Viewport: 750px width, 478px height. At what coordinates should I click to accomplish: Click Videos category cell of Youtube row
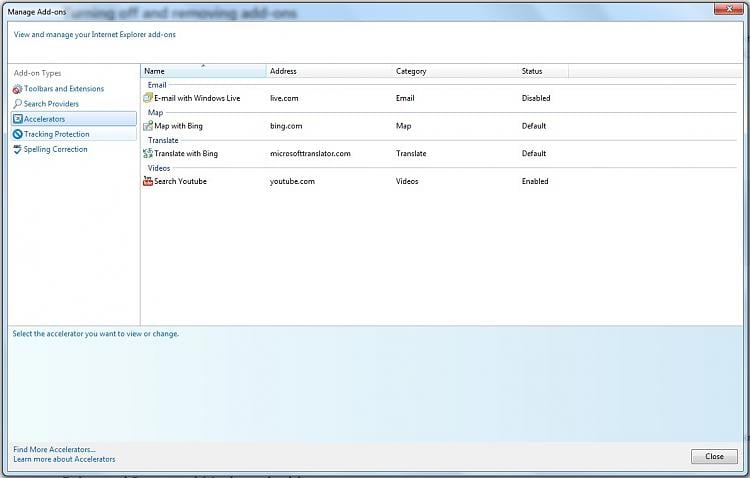(x=407, y=181)
